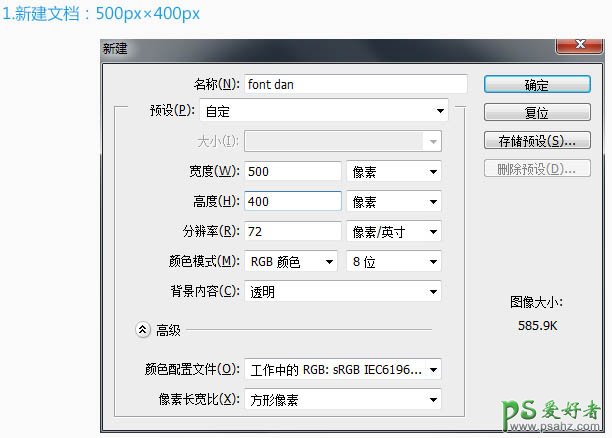Image resolution: width=612 pixels, height=438 pixels.
Task: Open the 预设 preset dropdown set to 自定
Action: point(322,111)
